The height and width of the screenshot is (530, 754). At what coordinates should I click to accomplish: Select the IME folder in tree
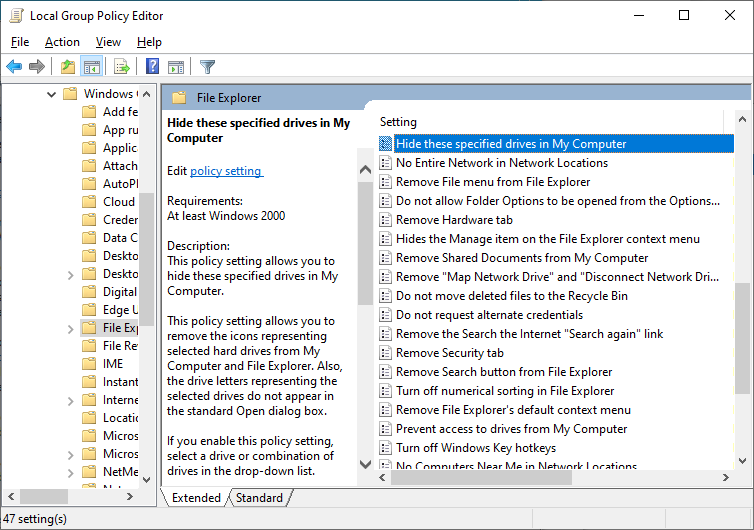(113, 364)
